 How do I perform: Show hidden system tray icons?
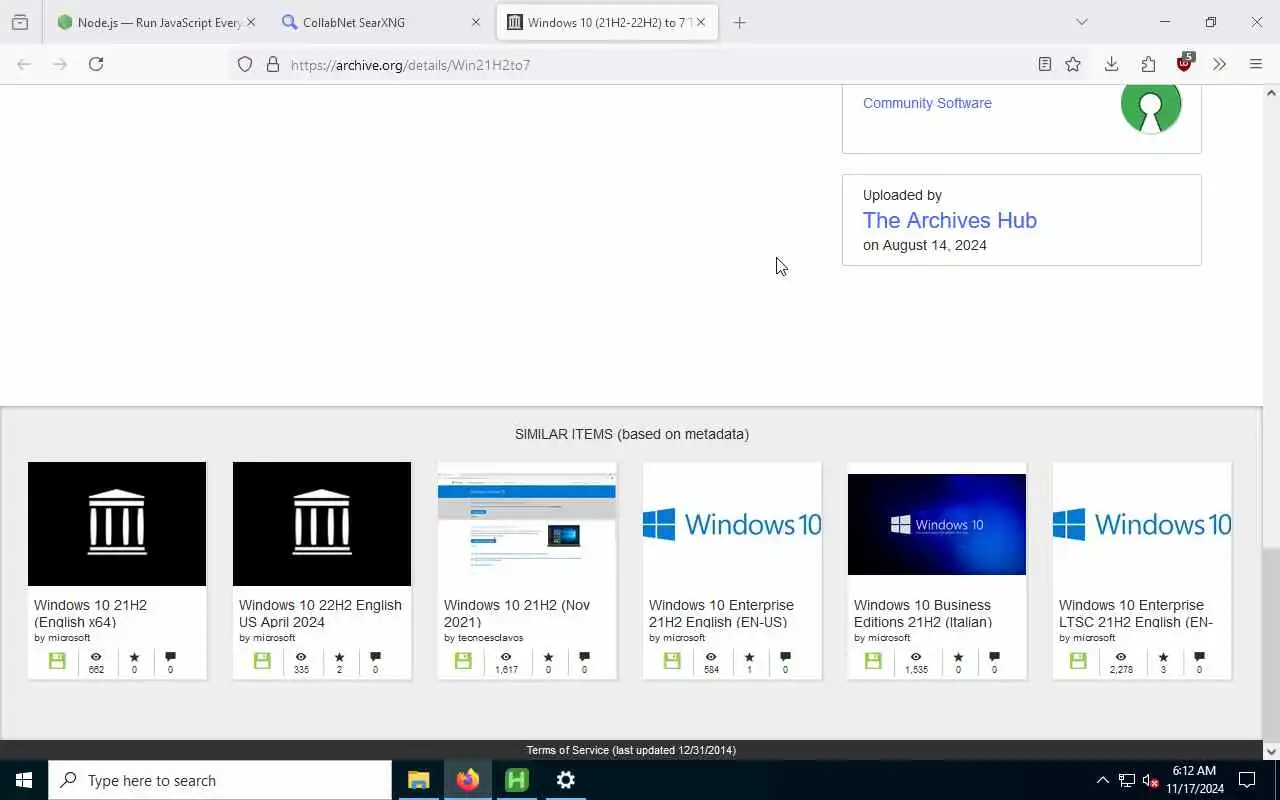point(1102,780)
